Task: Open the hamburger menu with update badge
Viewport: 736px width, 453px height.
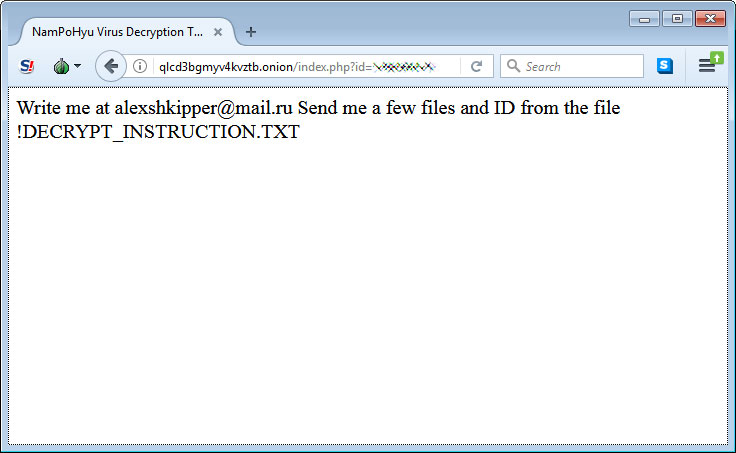Action: click(x=709, y=64)
